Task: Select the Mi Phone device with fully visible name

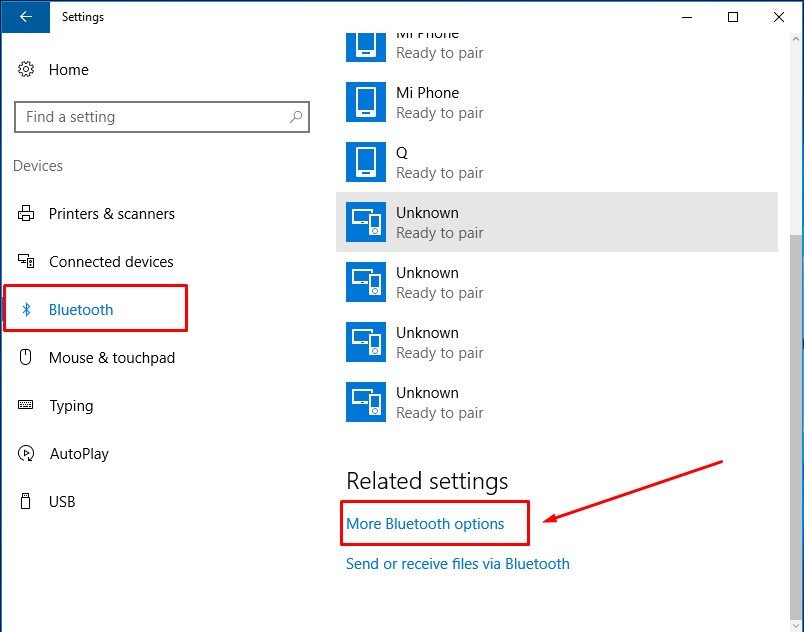Action: tap(427, 102)
